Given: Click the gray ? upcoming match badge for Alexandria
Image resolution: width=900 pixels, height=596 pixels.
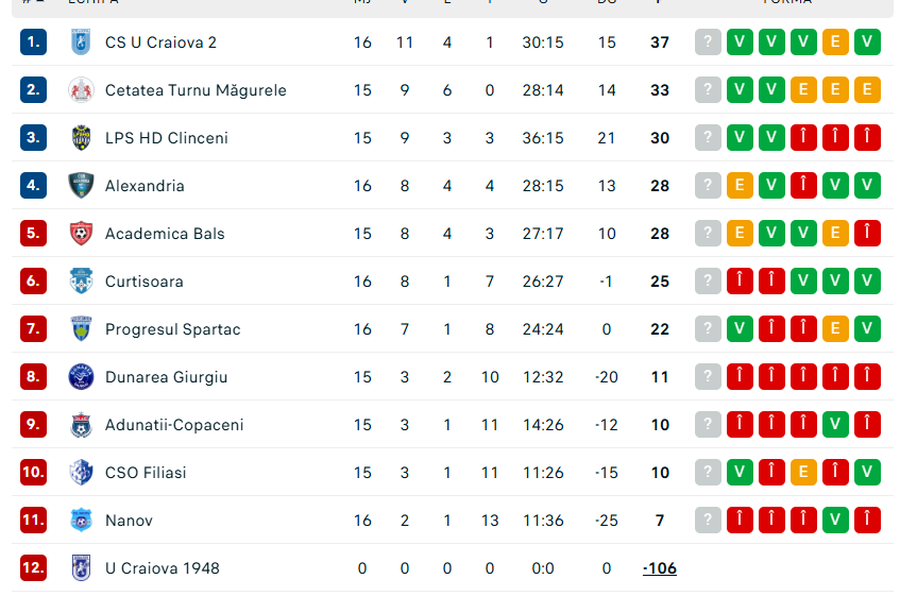Looking at the screenshot, I should tap(708, 185).
